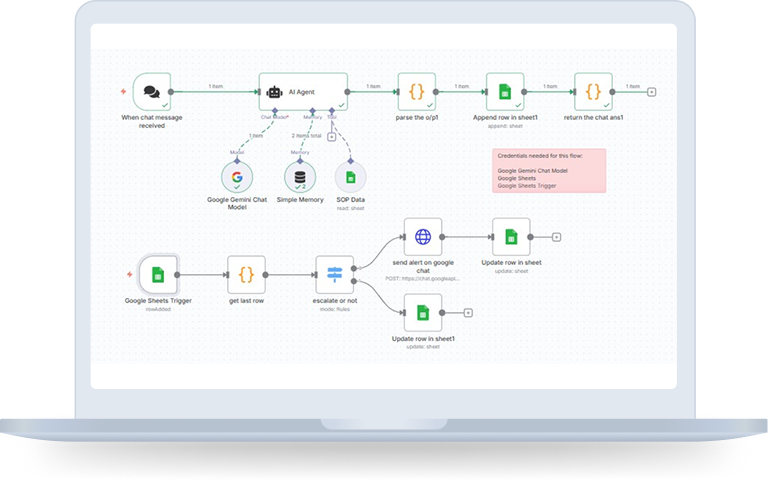Viewport: 768px width, 484px height.
Task: Open the 'return the chat ans1' node
Action: point(593,91)
